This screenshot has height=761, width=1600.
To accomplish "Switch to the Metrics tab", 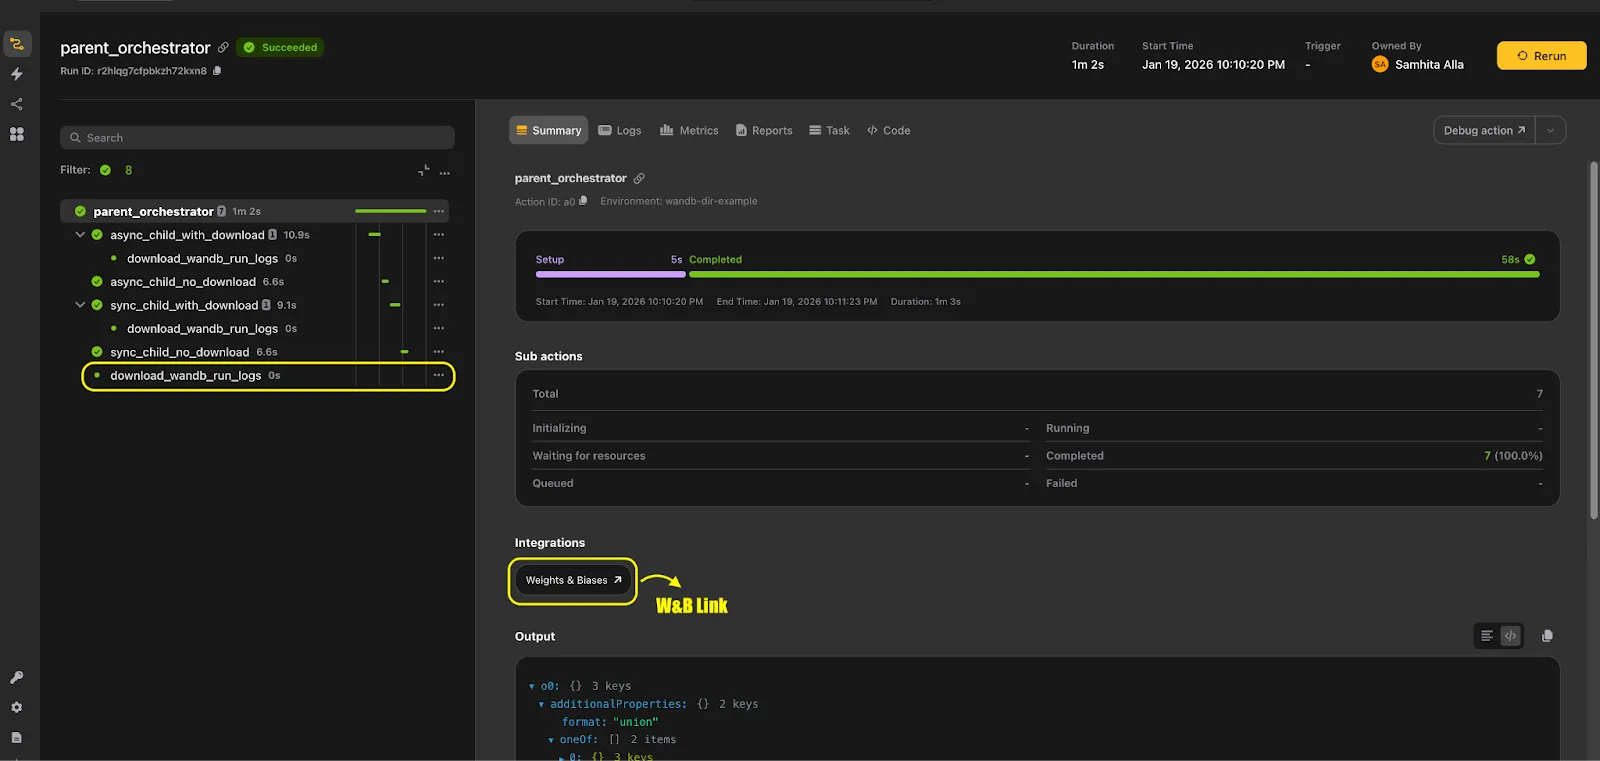I will point(689,131).
